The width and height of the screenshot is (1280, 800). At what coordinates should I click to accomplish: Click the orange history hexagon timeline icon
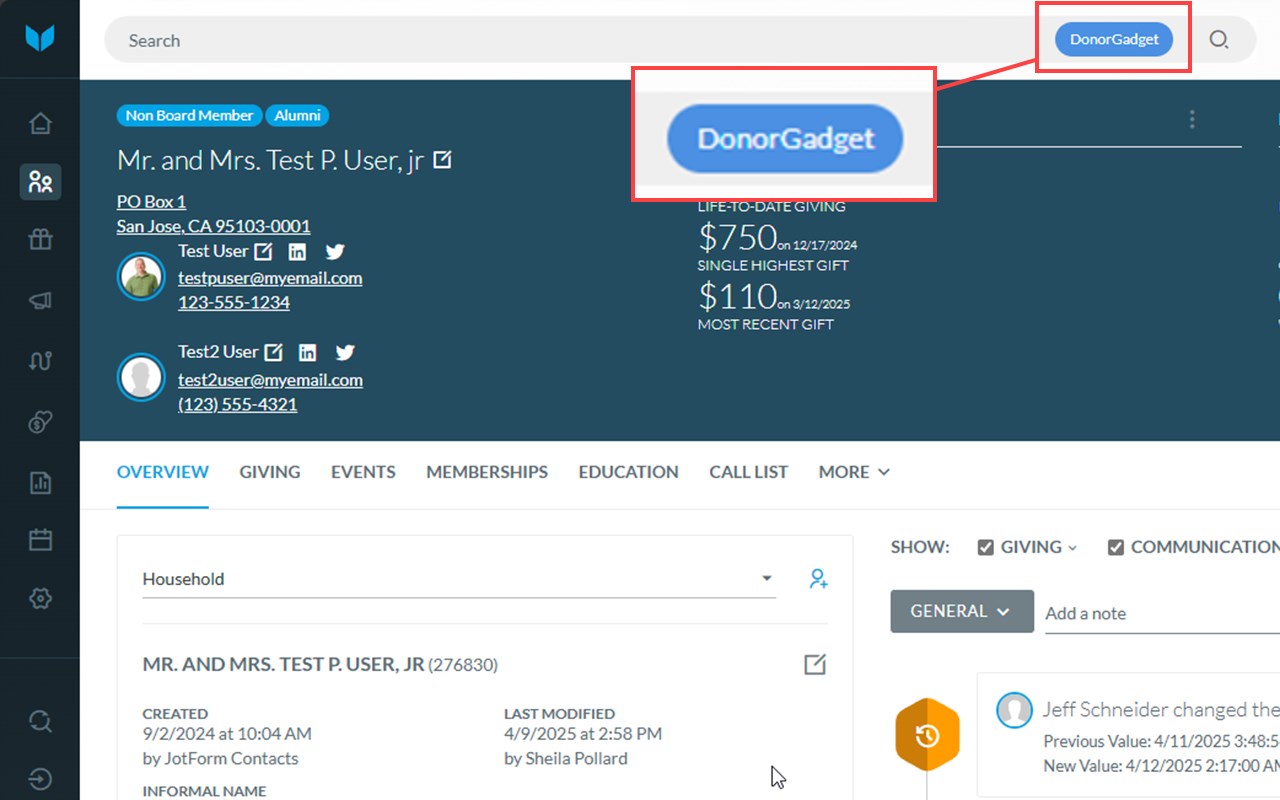[x=927, y=735]
